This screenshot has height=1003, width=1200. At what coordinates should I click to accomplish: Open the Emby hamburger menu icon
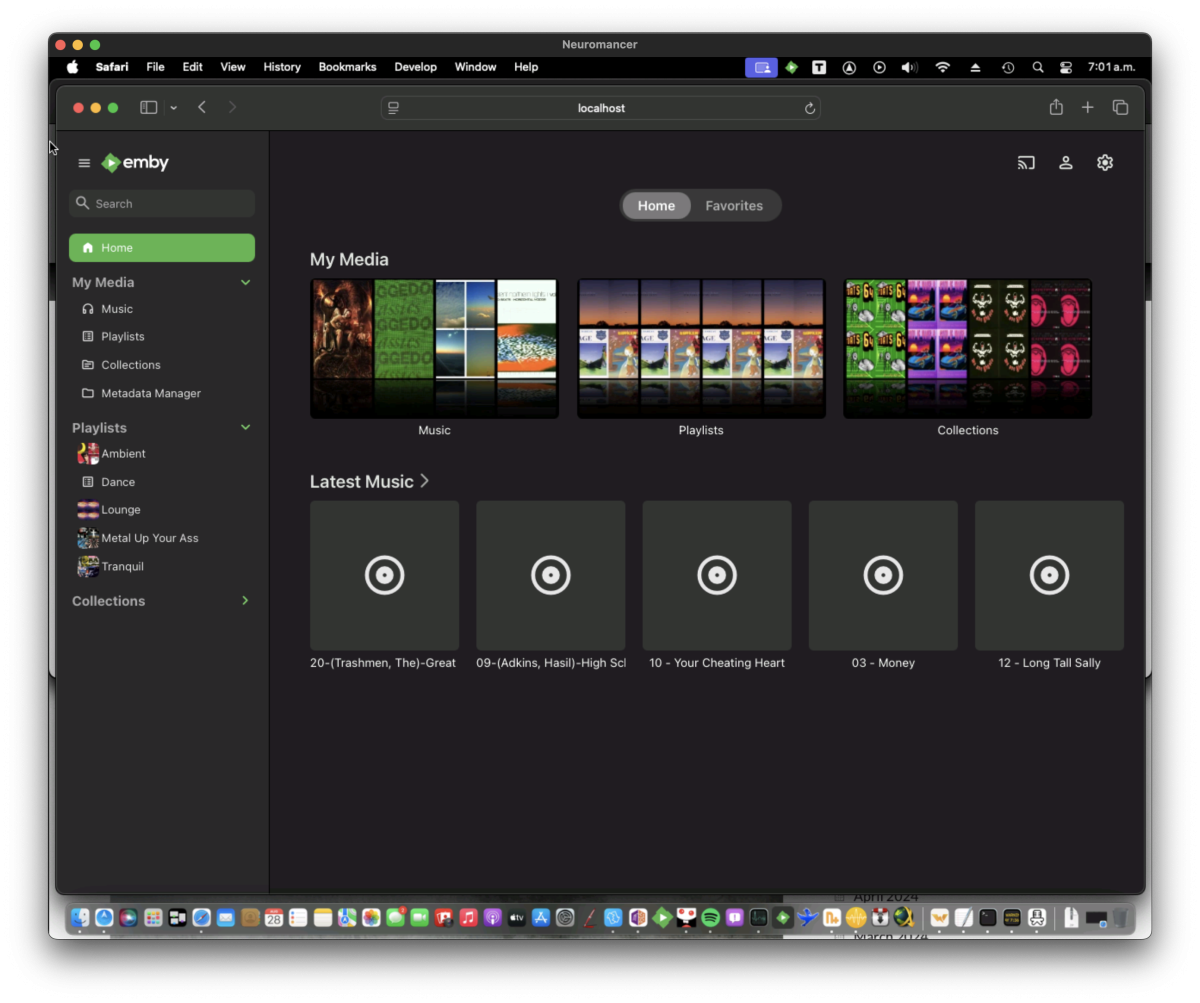84,163
